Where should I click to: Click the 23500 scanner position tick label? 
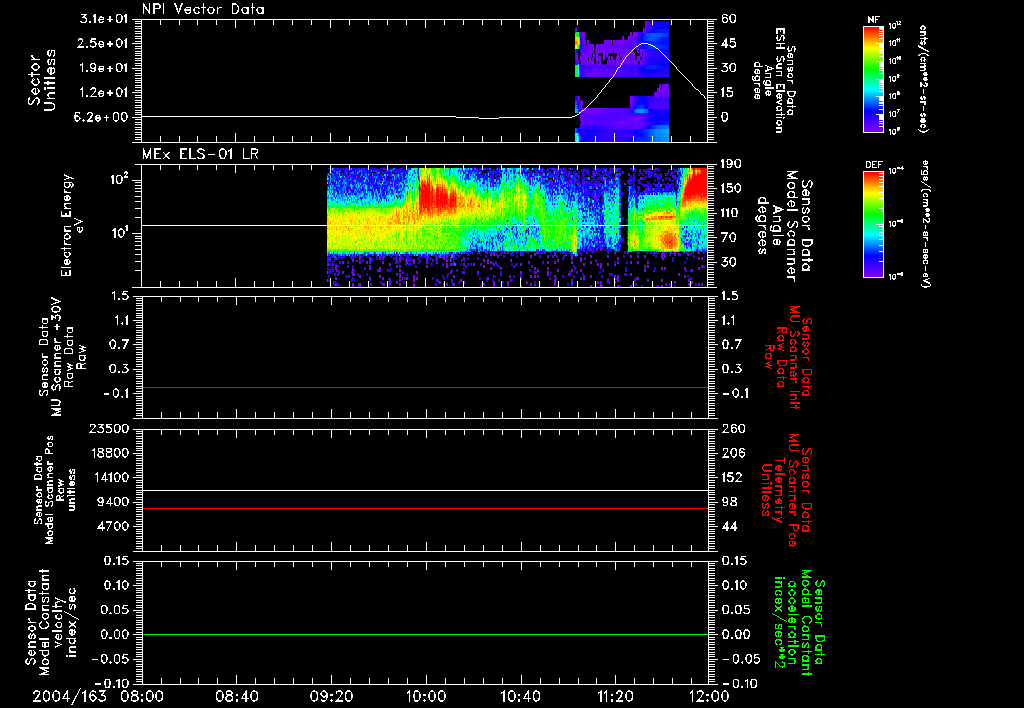pyautogui.click(x=108, y=429)
